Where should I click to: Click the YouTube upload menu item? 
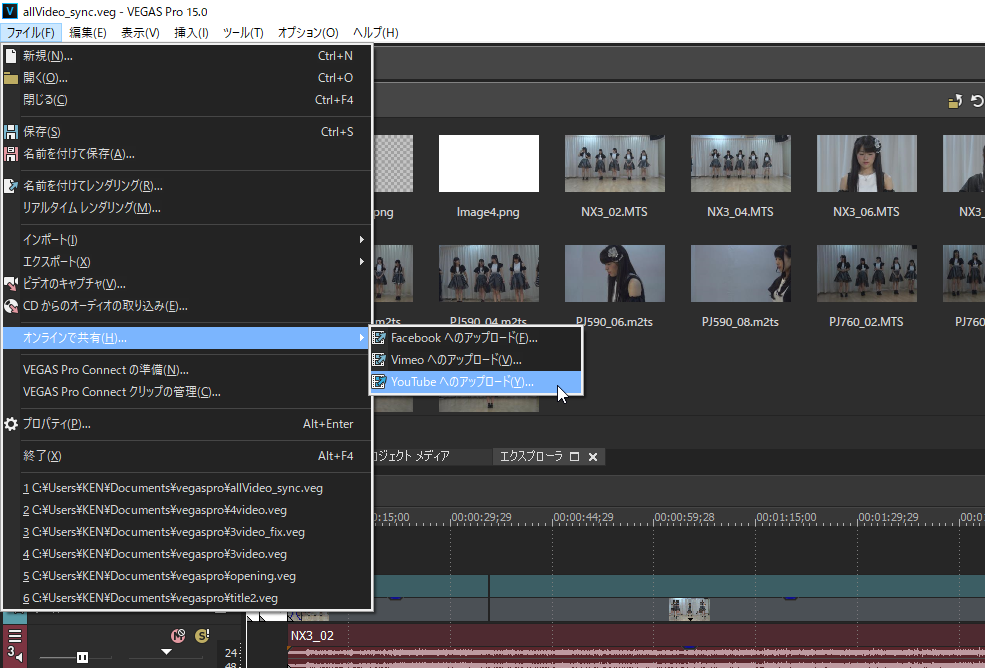462,382
